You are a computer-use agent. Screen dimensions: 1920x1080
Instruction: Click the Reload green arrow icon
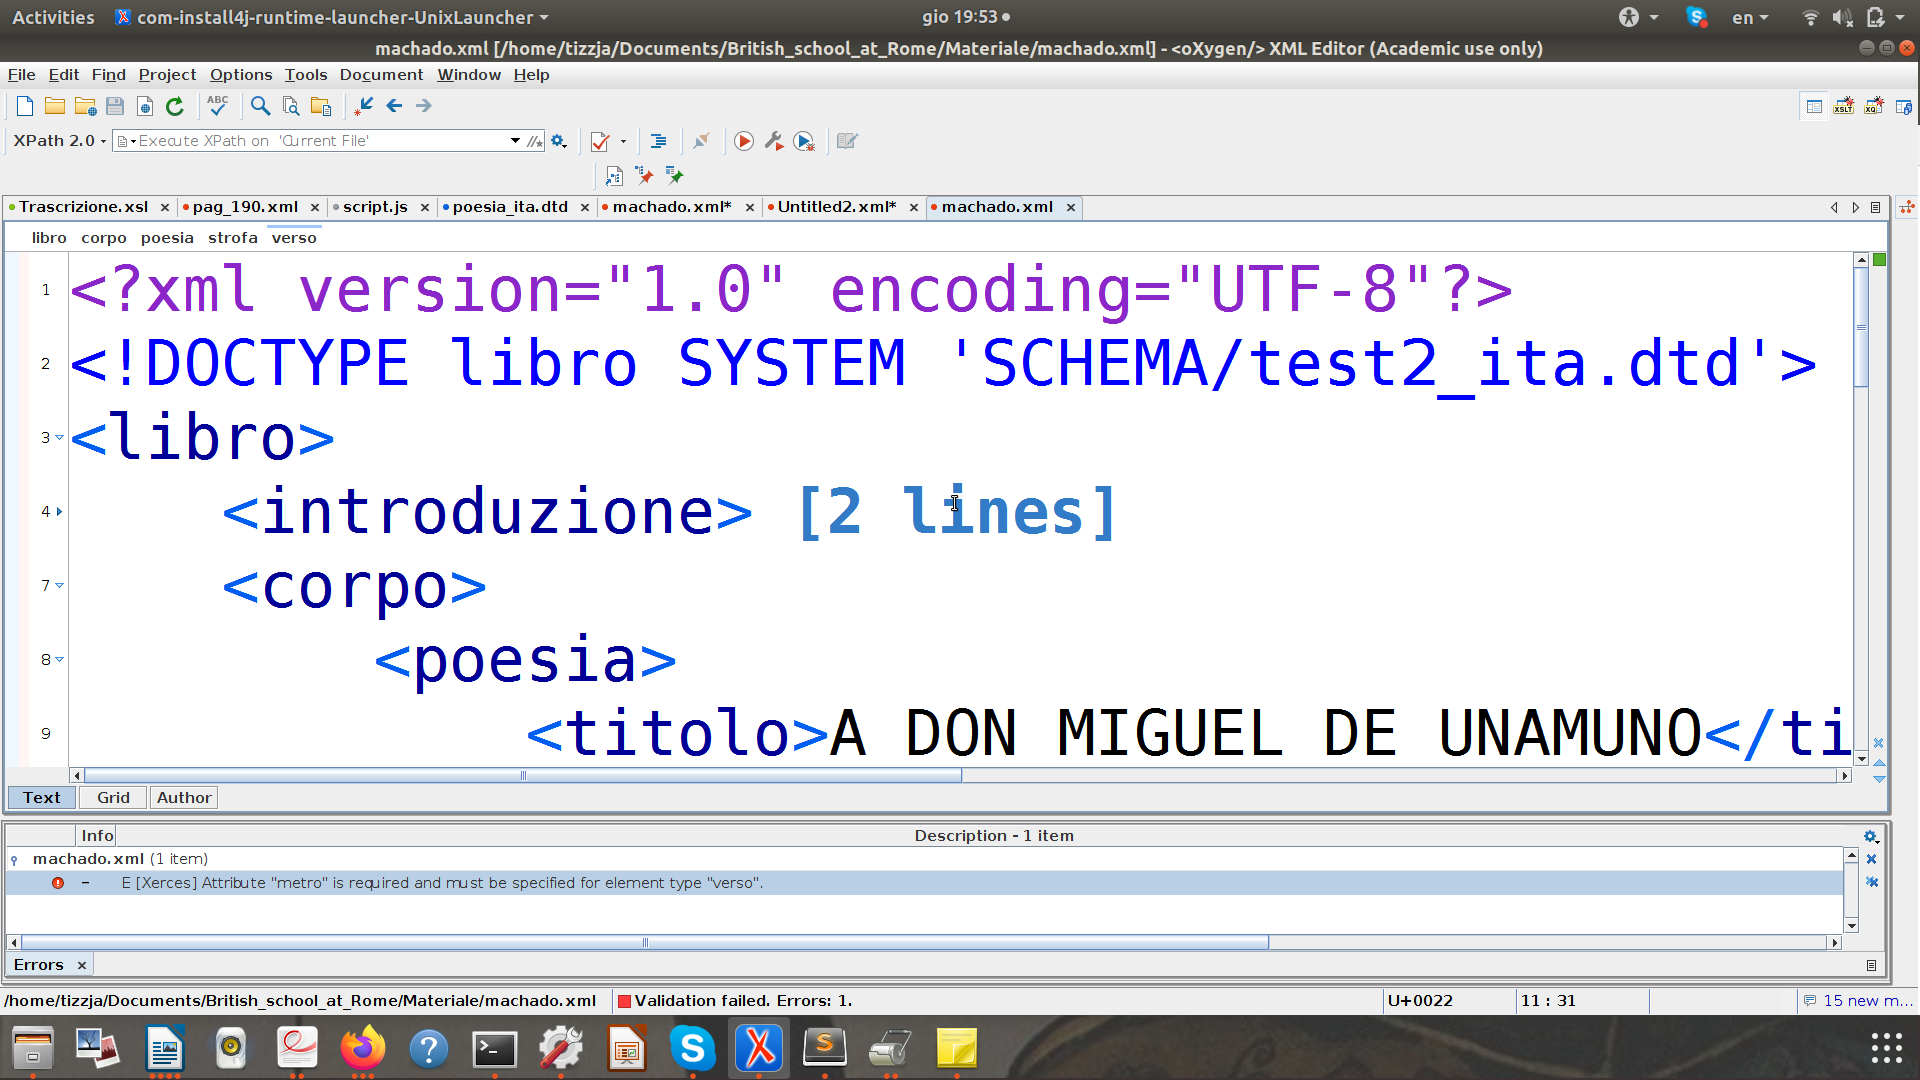pos(175,106)
